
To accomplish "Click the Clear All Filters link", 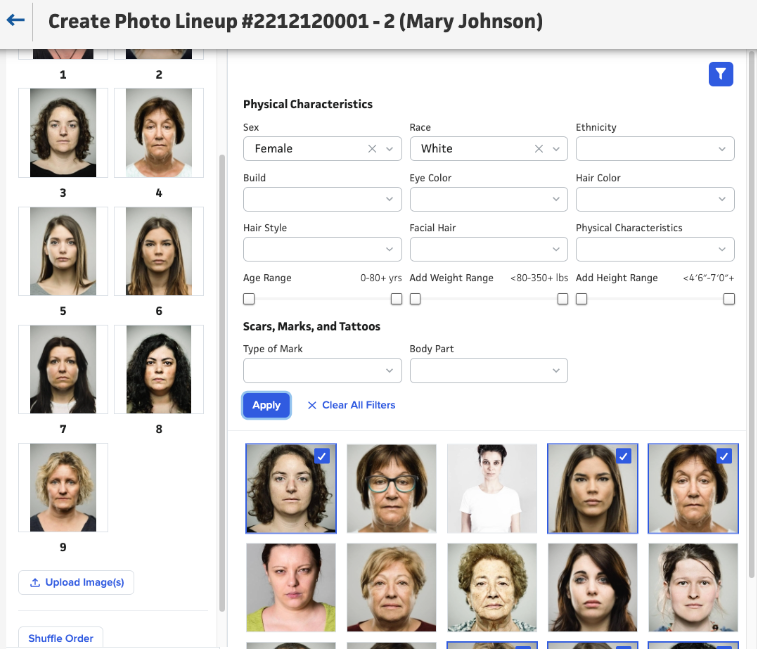I will coord(358,405).
